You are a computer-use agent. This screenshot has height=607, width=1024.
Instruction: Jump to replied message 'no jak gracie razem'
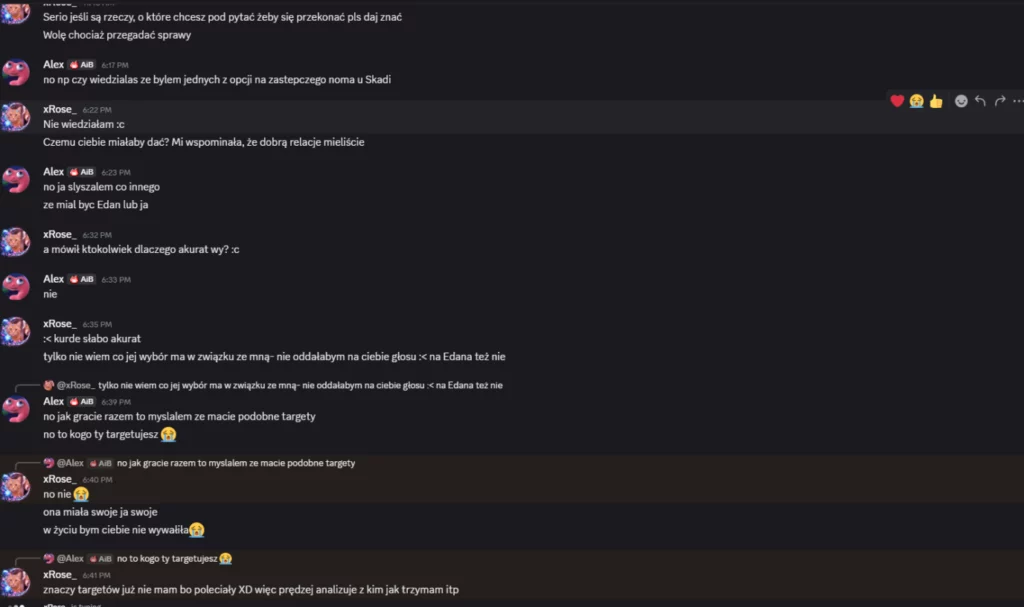point(236,463)
